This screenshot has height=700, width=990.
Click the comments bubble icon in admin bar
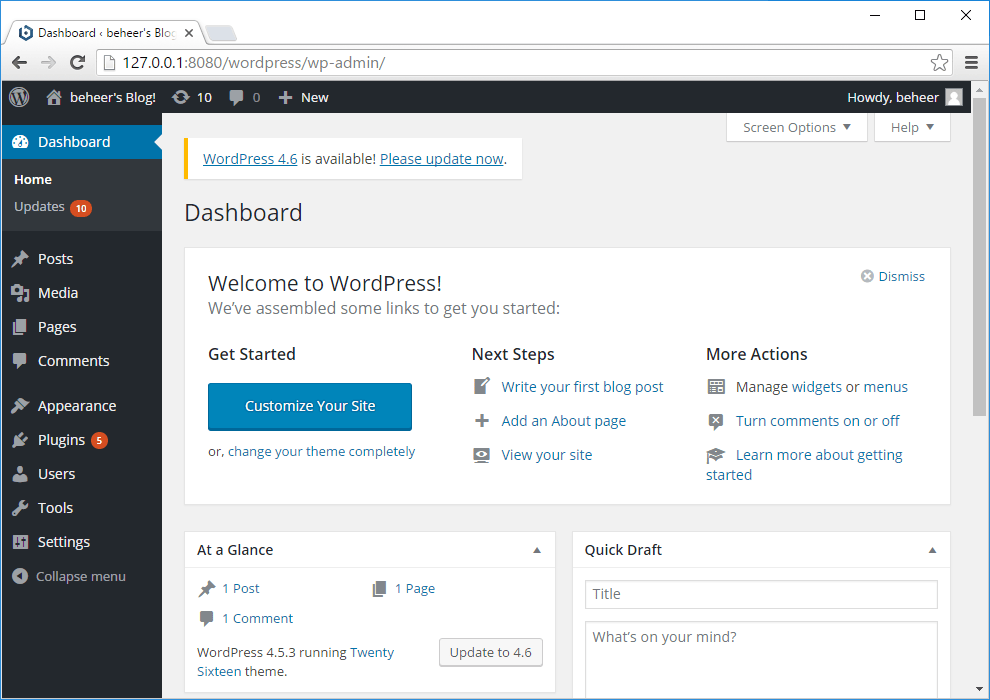(x=237, y=97)
